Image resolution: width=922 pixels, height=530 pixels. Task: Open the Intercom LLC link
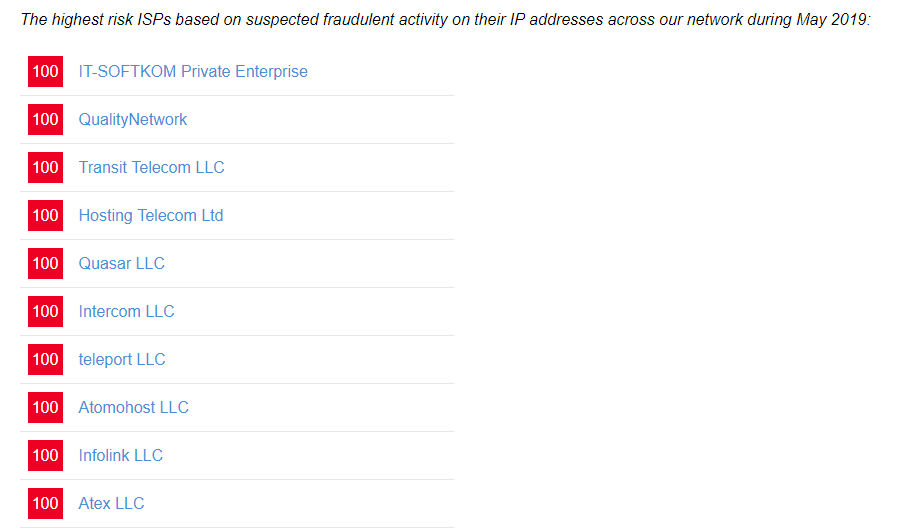[126, 312]
